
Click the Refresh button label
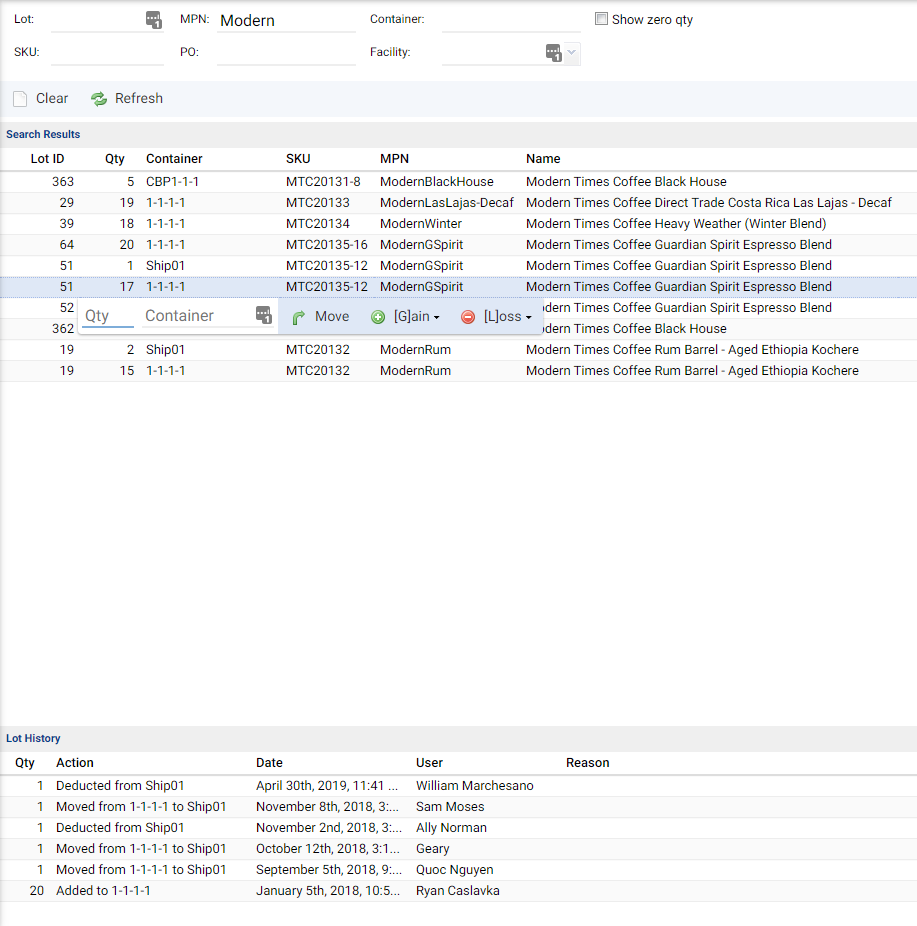(x=139, y=99)
